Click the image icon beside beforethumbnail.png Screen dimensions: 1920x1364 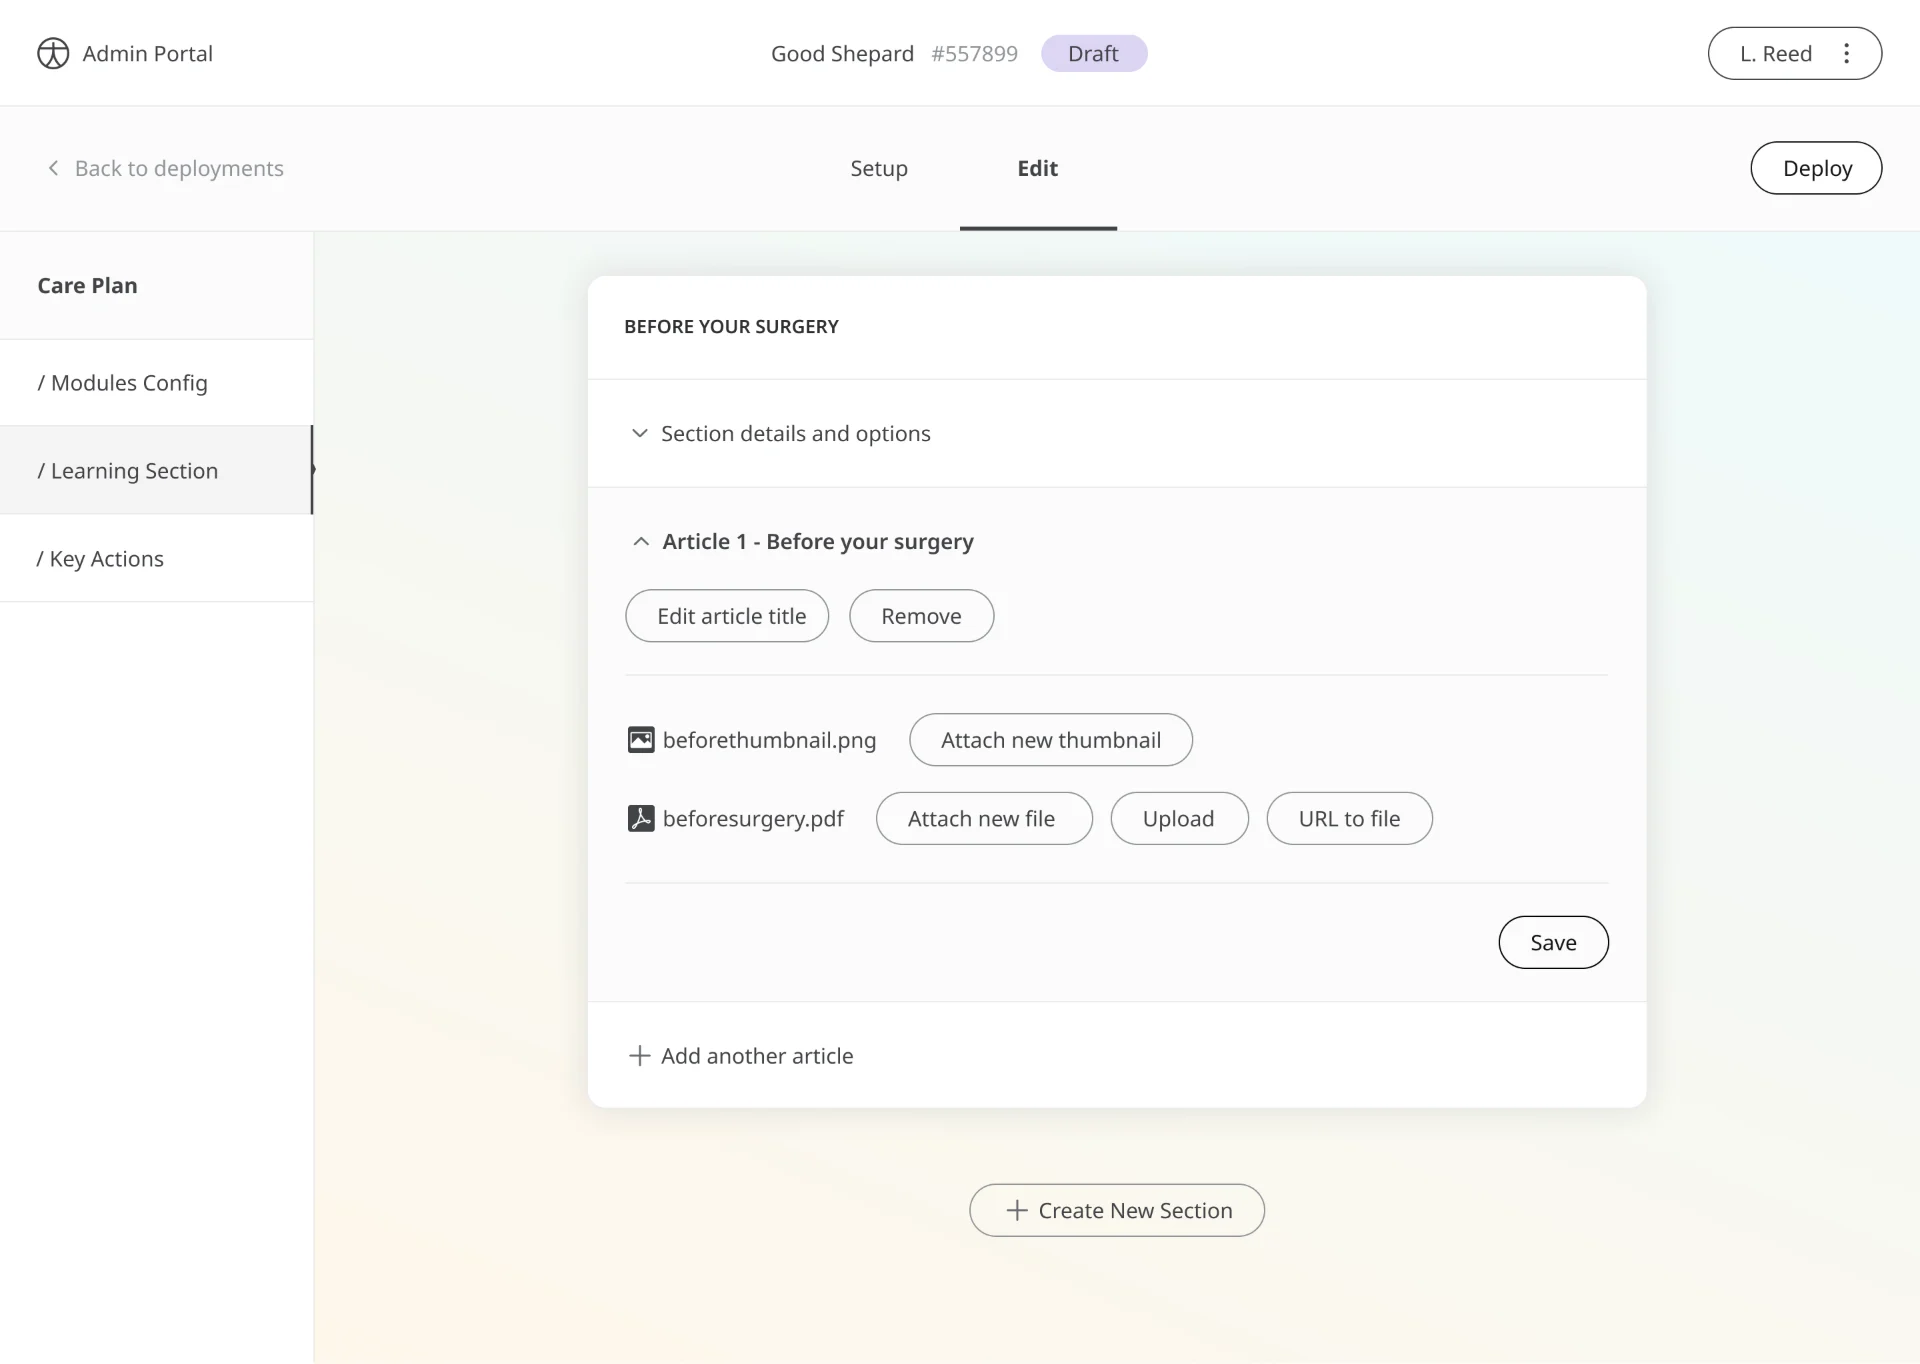[641, 740]
